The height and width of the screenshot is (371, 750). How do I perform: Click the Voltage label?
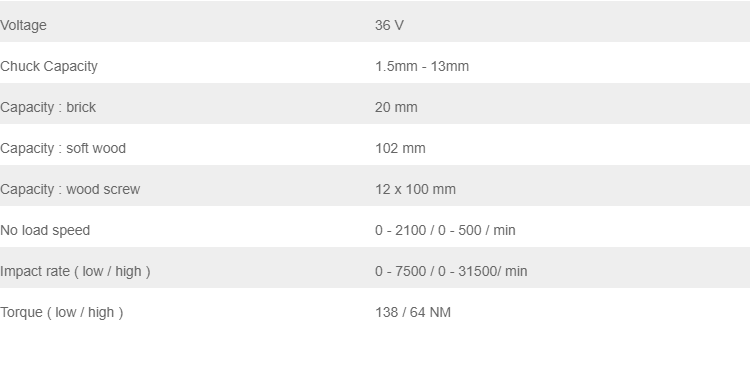pos(23,25)
